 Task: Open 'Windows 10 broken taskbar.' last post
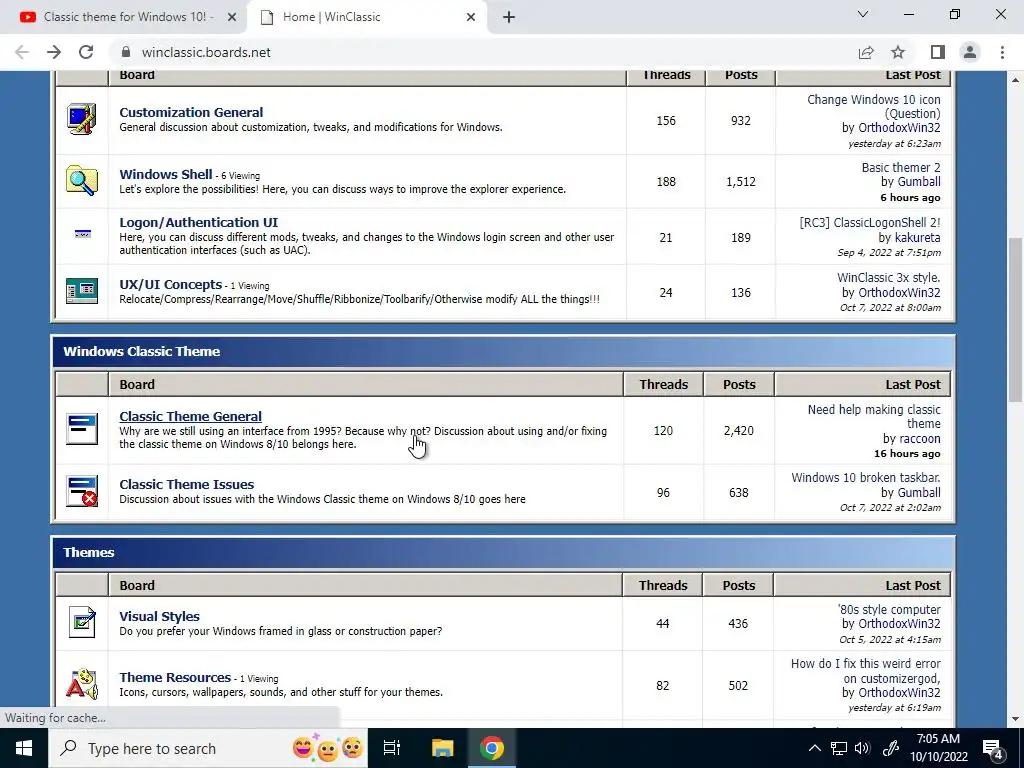[866, 477]
